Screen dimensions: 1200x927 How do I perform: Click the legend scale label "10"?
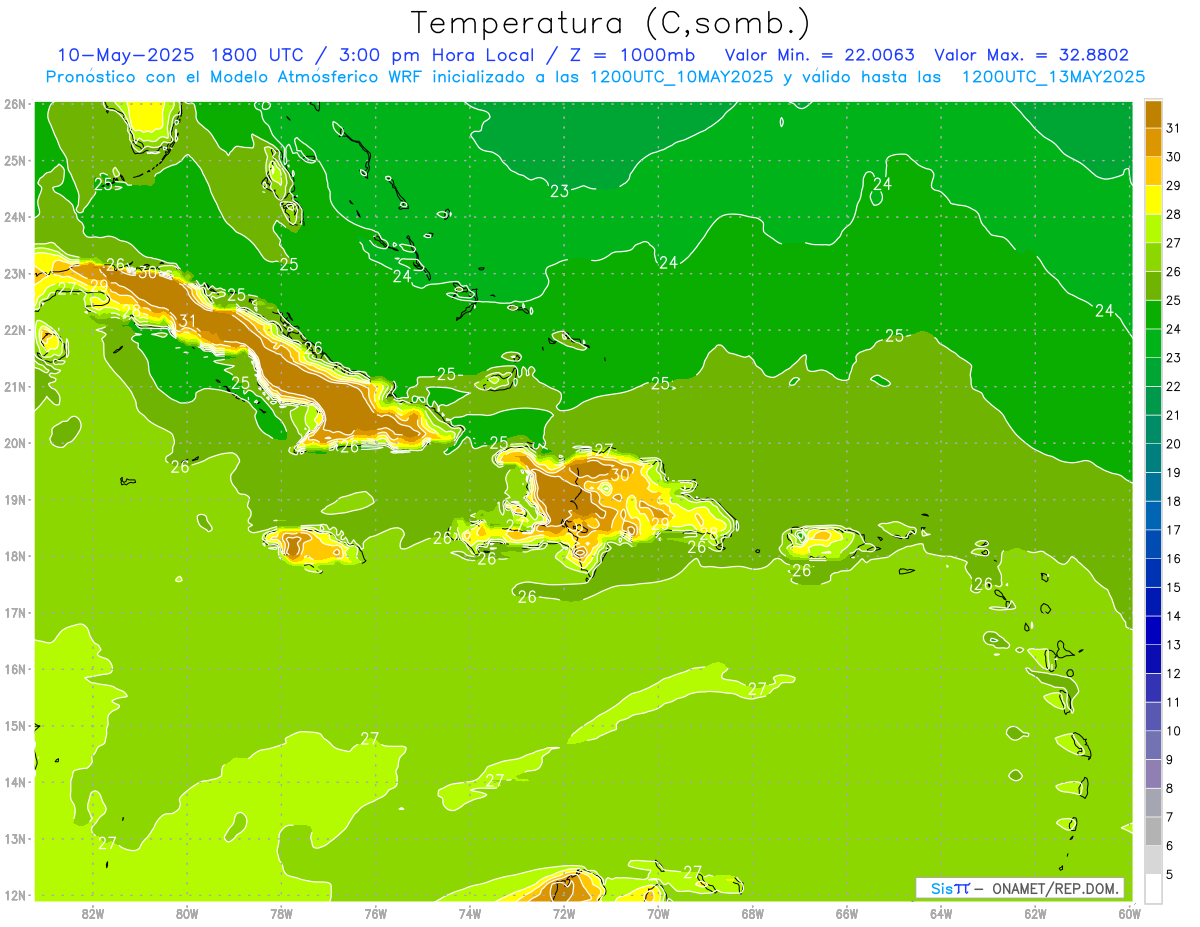[x=1173, y=730]
